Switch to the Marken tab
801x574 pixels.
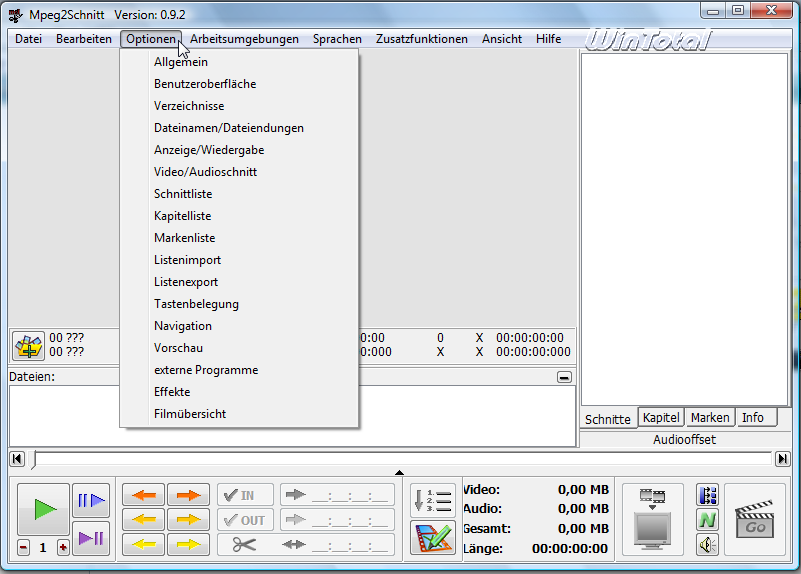click(710, 417)
